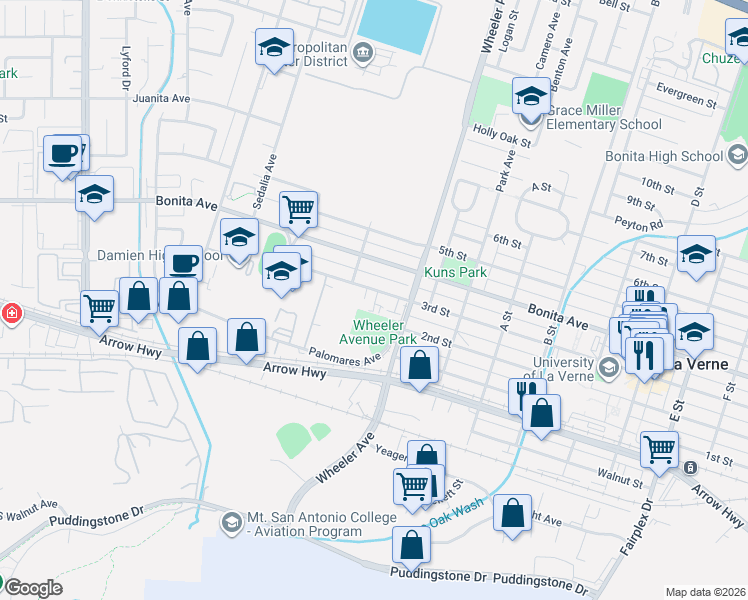Click the Google logo
This screenshot has height=600, width=748.
pyautogui.click(x=33, y=588)
